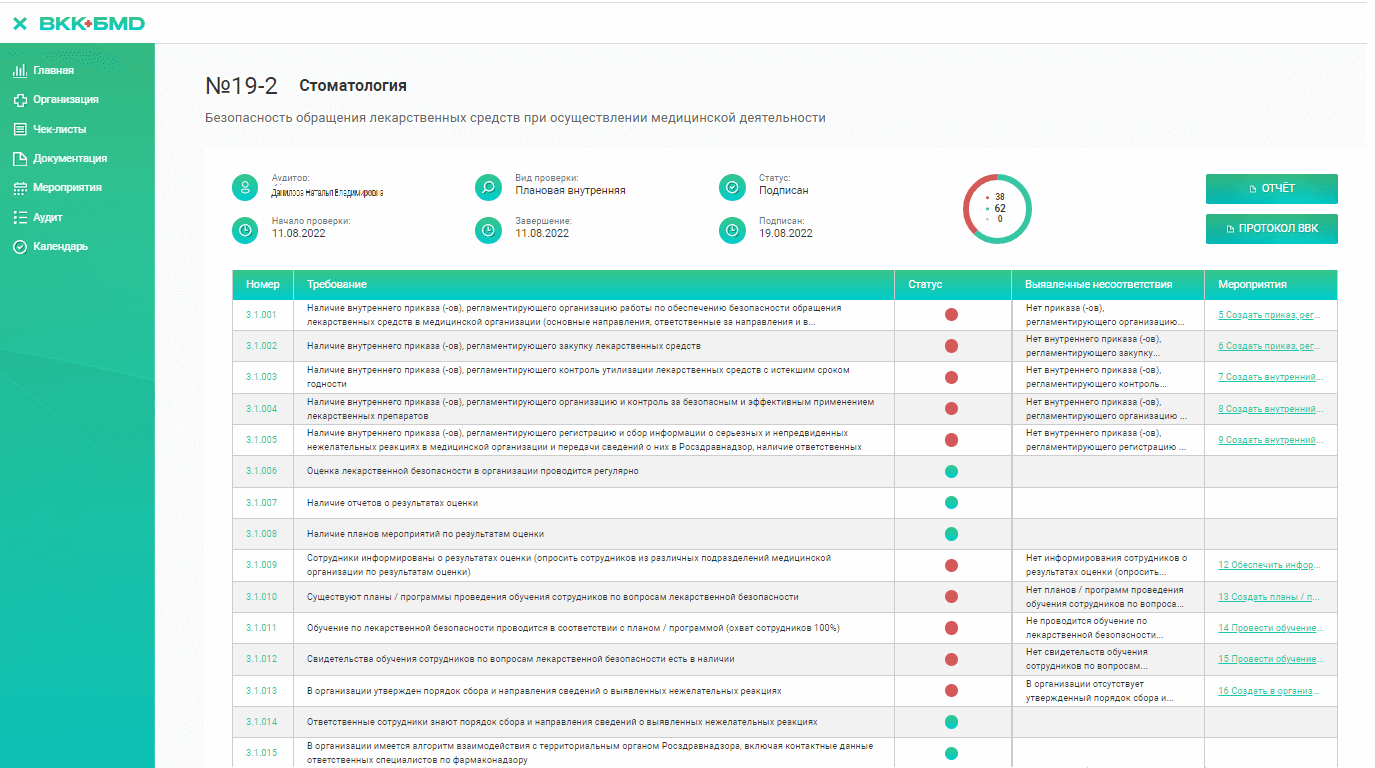Sort by Номер column header
The height and width of the screenshot is (768, 1375).
(263, 285)
